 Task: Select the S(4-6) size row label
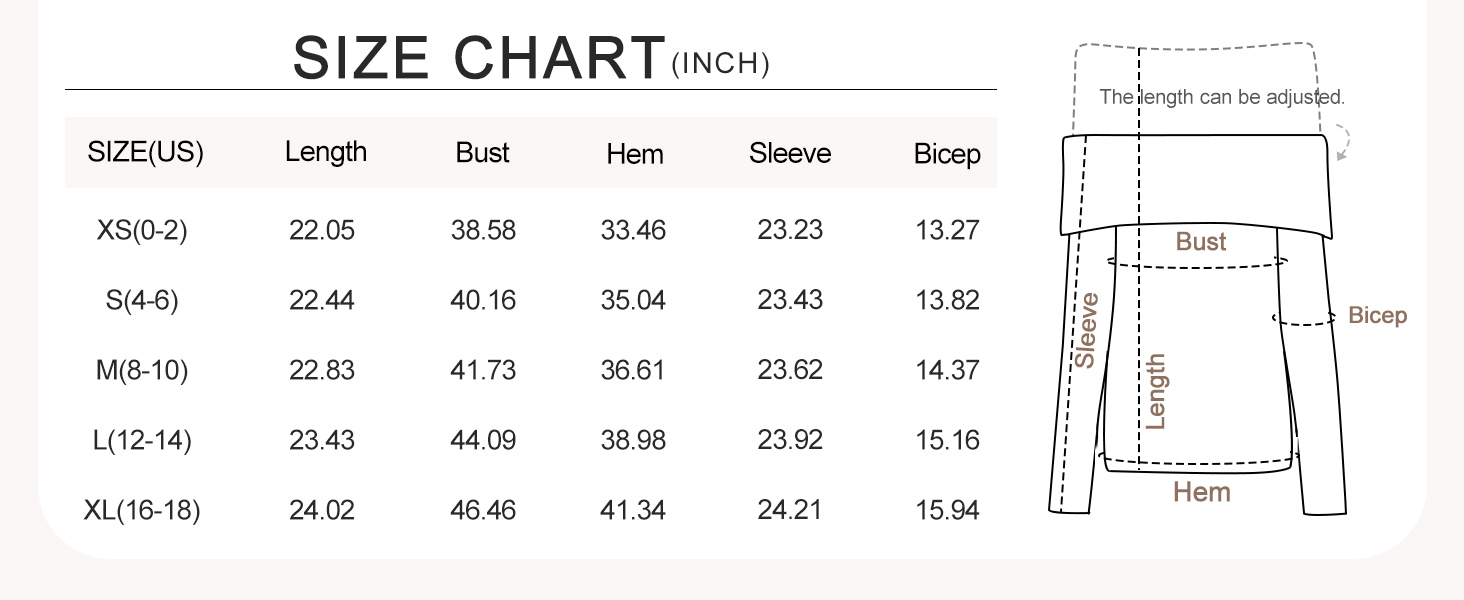142,300
